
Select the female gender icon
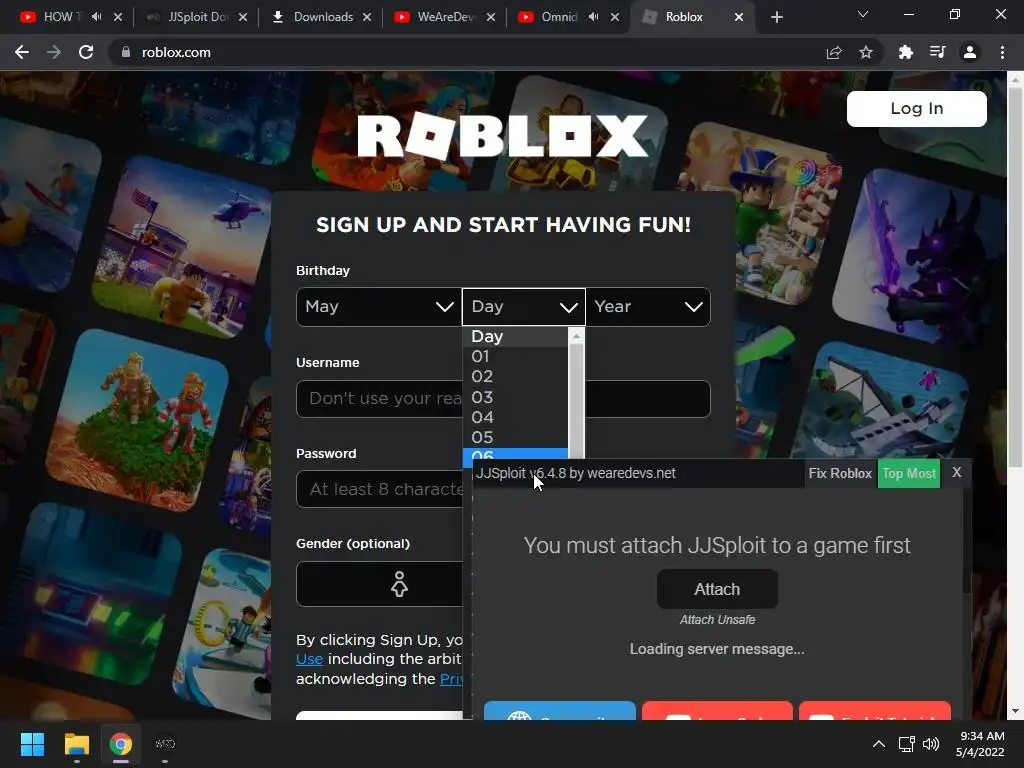pyautogui.click(x=399, y=584)
